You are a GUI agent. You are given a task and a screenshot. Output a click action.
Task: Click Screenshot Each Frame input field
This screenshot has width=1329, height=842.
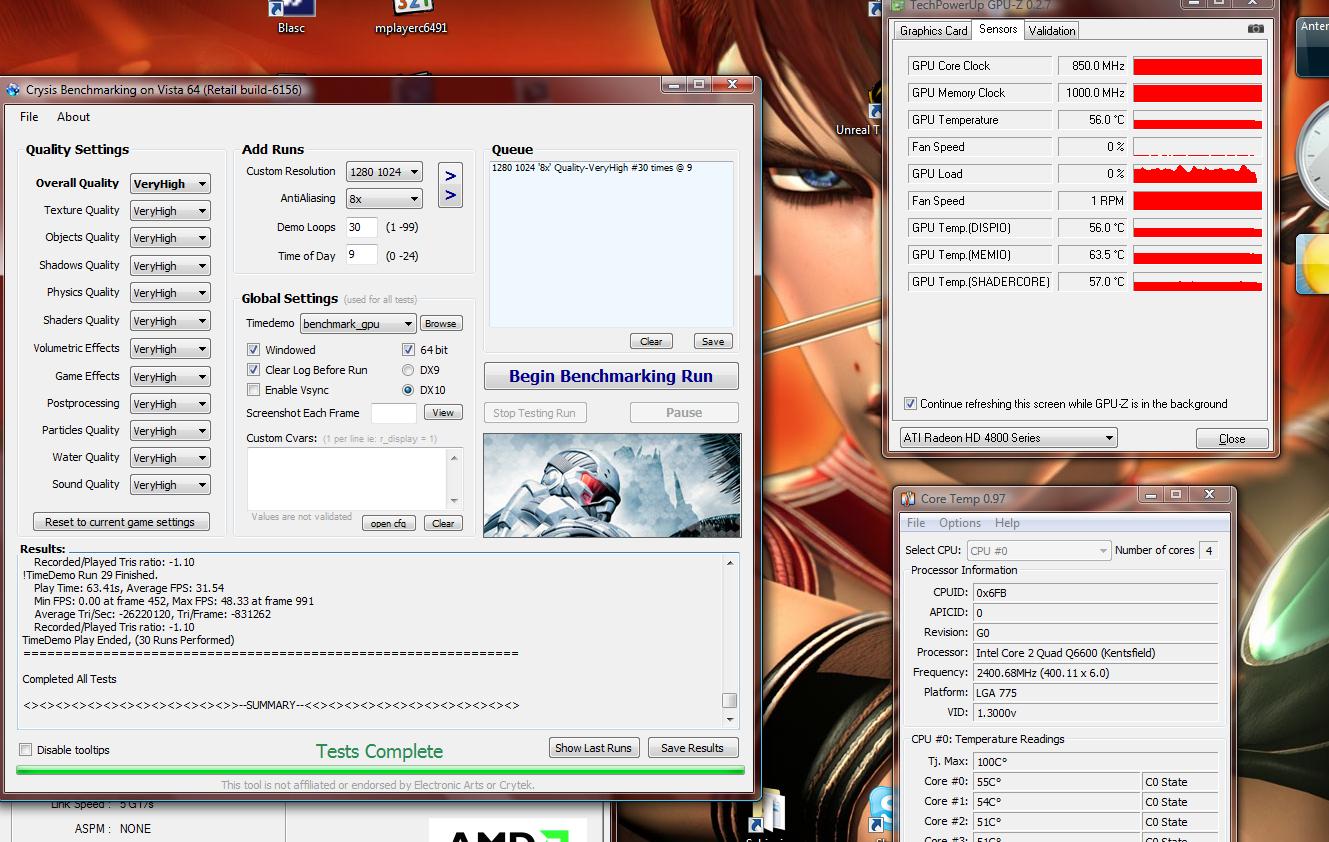[394, 413]
